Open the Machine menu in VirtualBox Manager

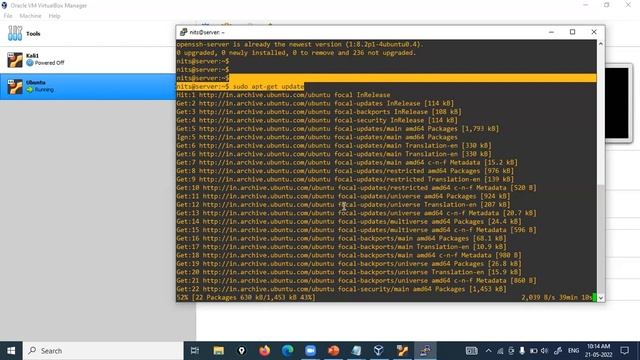pyautogui.click(x=30, y=16)
